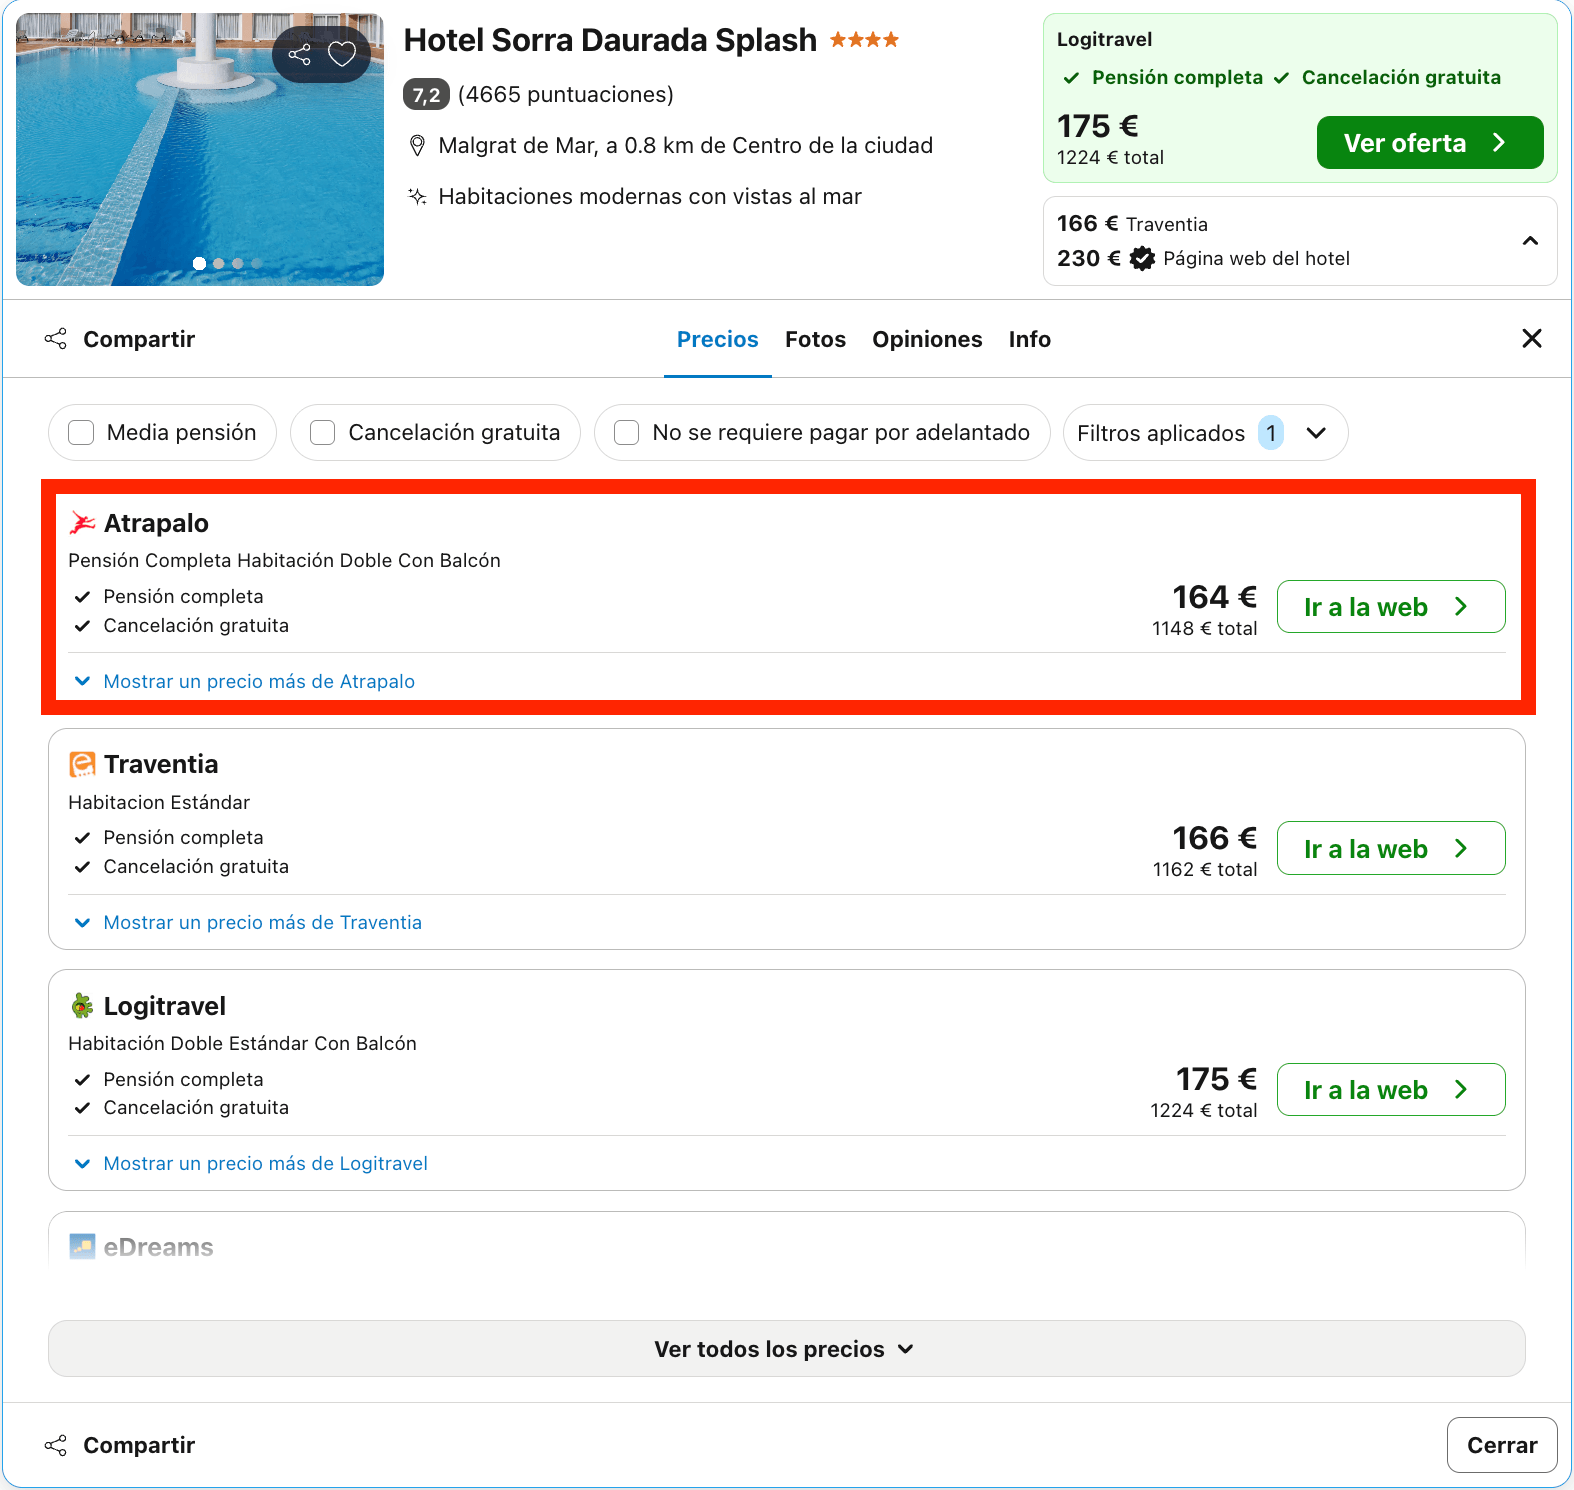Viewport: 1574px width, 1490px height.
Task: Open the hotel pool photo thumbnail
Action: point(200,150)
